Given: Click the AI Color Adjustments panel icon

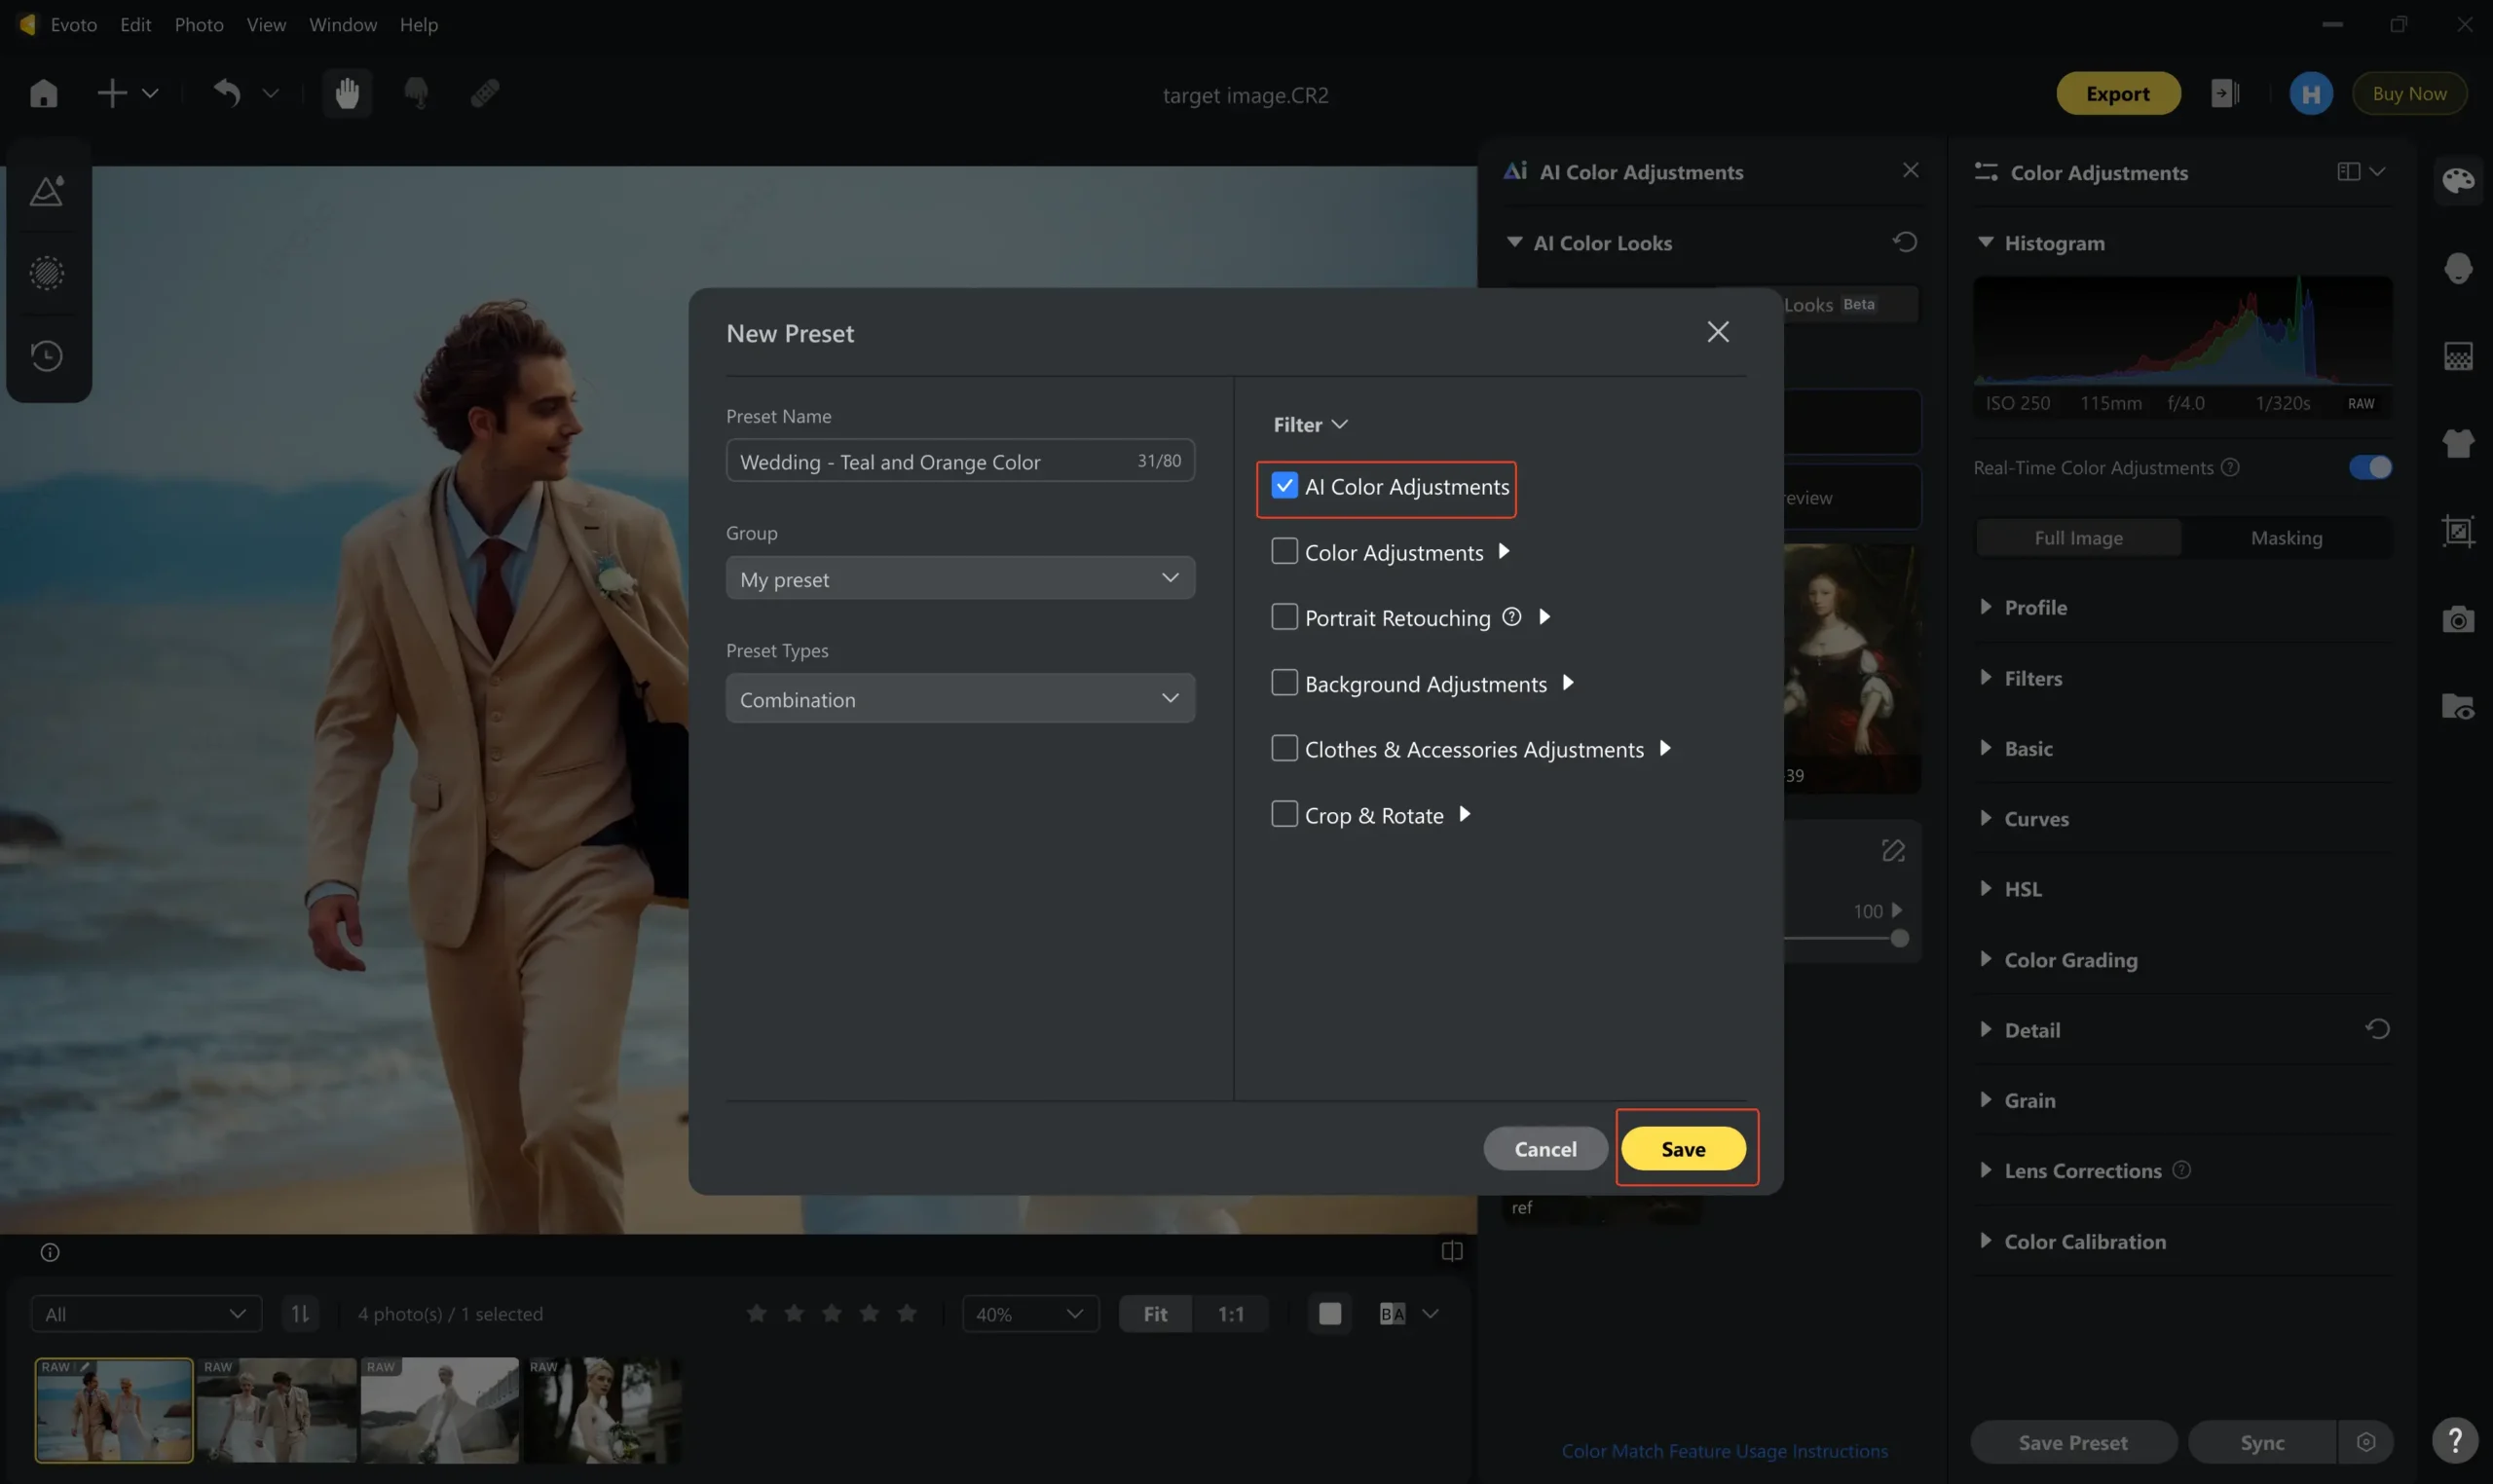Looking at the screenshot, I should point(1512,171).
